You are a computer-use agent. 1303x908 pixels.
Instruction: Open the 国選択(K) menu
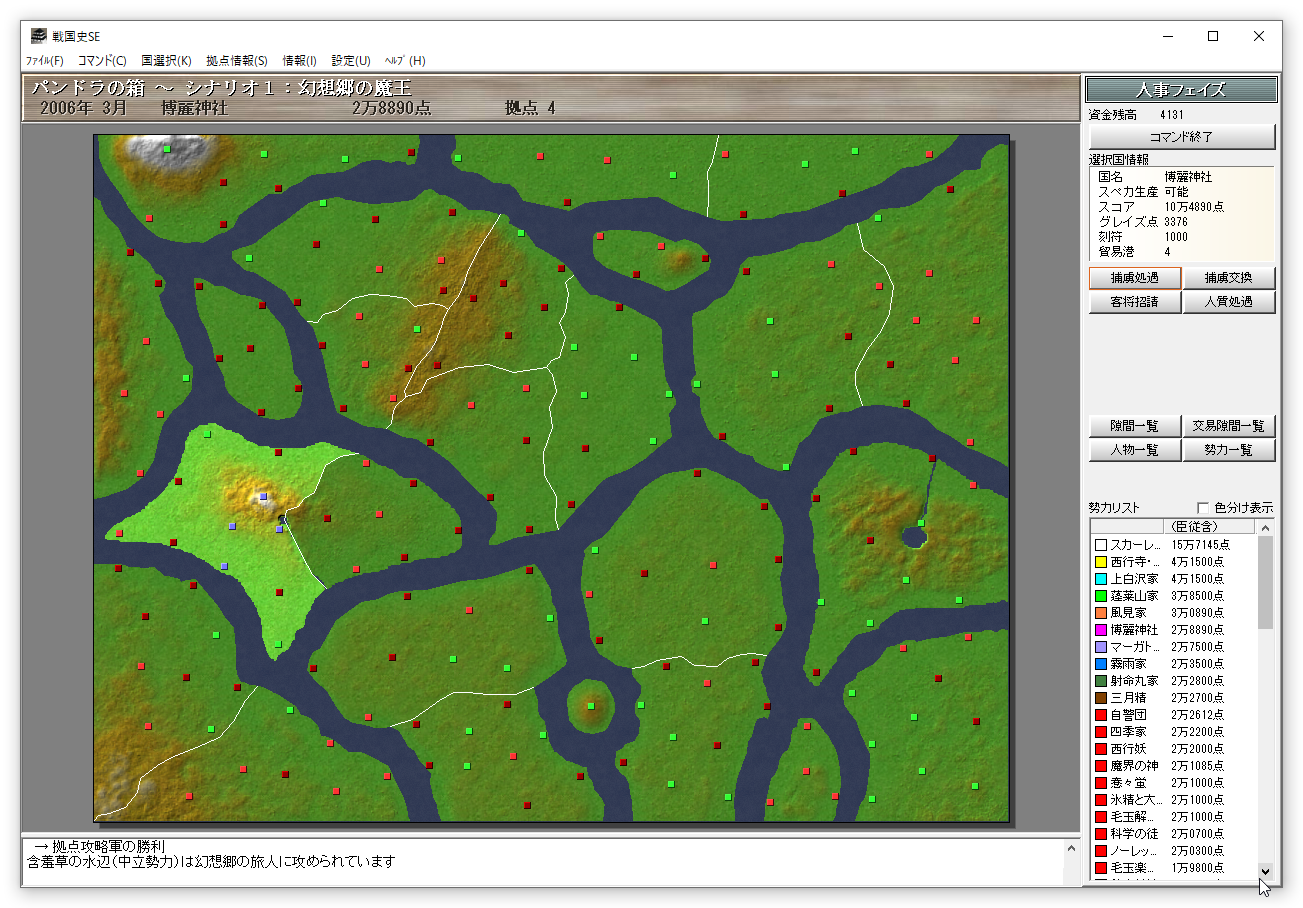pos(166,61)
